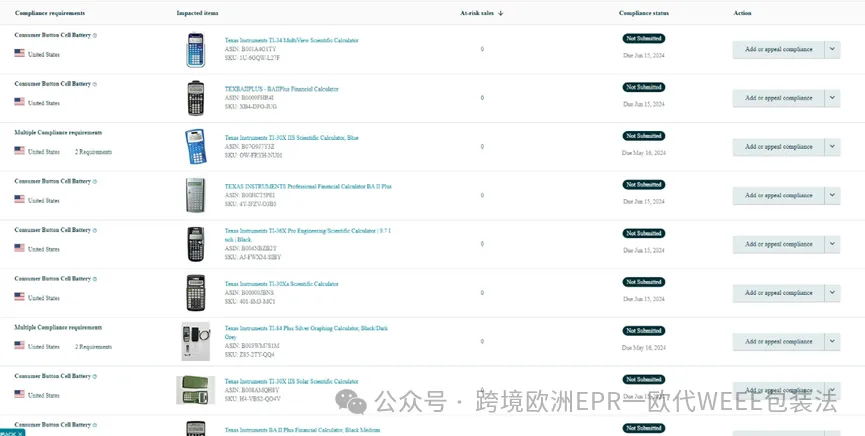Expand action dropdown for BAIIPlus Financial Calculator row
The width and height of the screenshot is (865, 436).
pos(832,98)
